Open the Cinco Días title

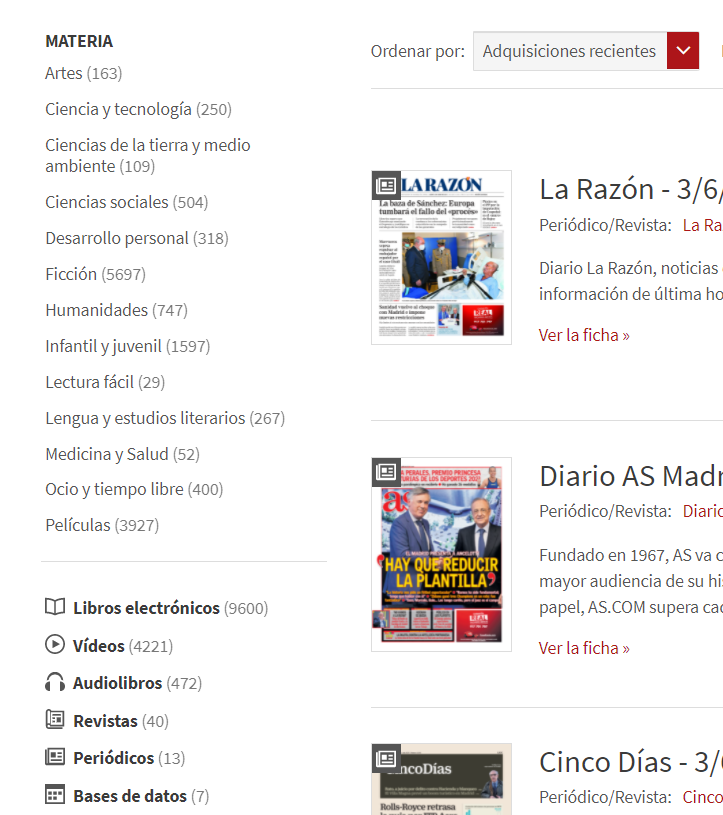click(x=631, y=763)
